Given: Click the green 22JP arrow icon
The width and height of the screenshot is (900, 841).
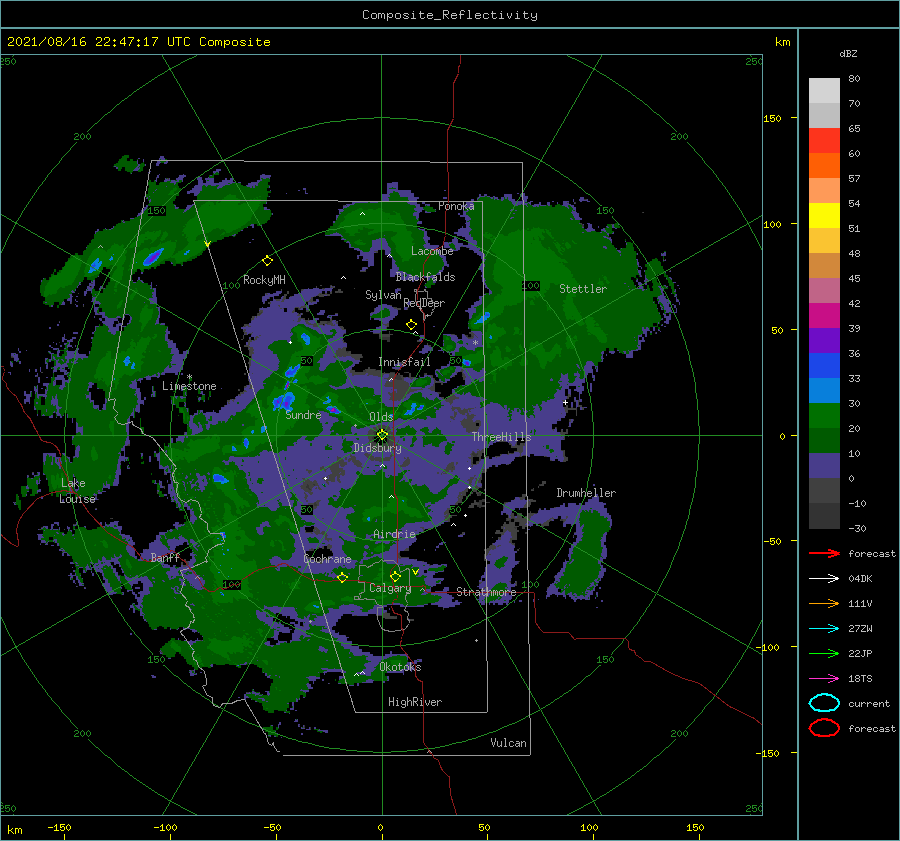Looking at the screenshot, I should click(824, 653).
